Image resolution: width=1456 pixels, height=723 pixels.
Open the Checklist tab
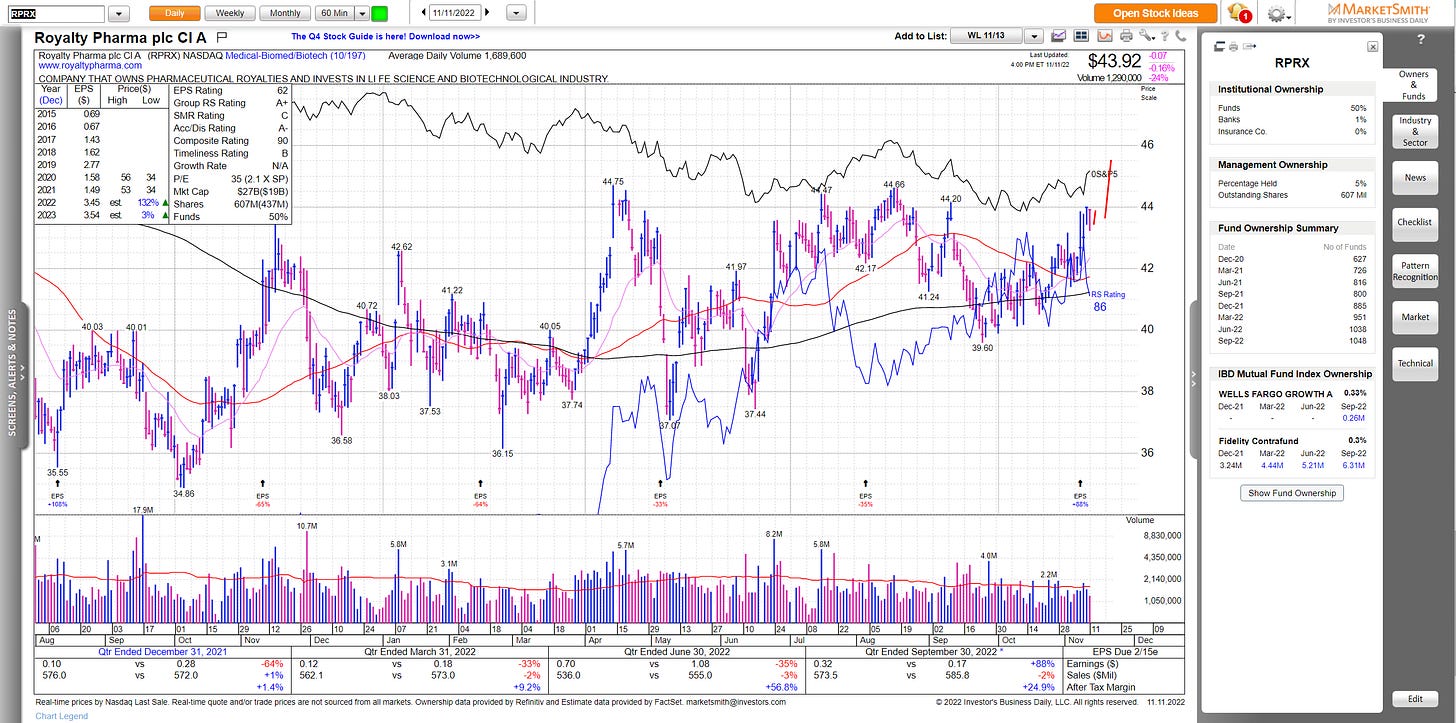(1415, 222)
